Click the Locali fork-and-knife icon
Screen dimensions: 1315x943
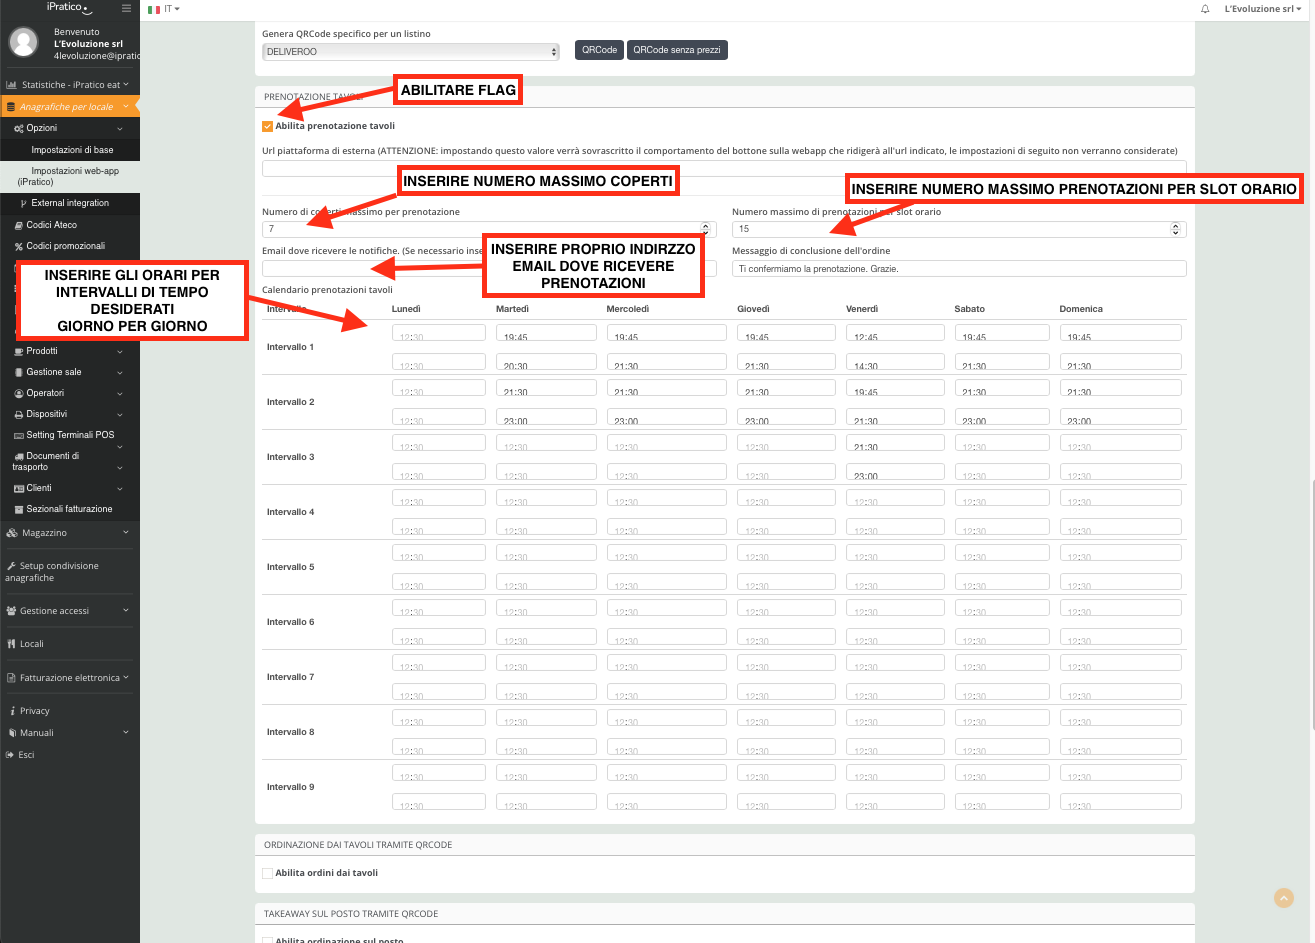(12, 644)
